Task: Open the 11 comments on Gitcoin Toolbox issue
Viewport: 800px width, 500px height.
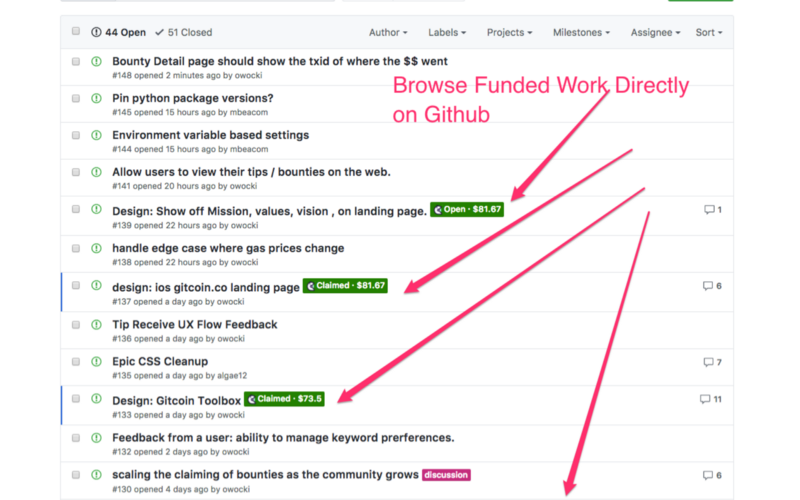Action: [711, 399]
